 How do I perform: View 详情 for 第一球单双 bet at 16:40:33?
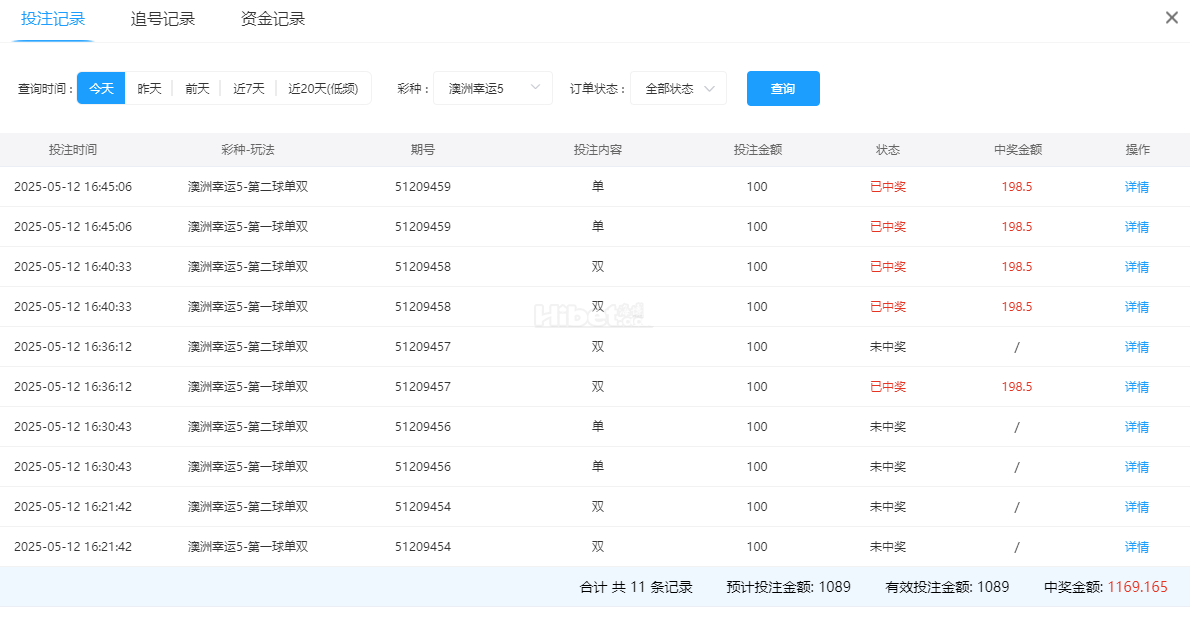click(1137, 307)
